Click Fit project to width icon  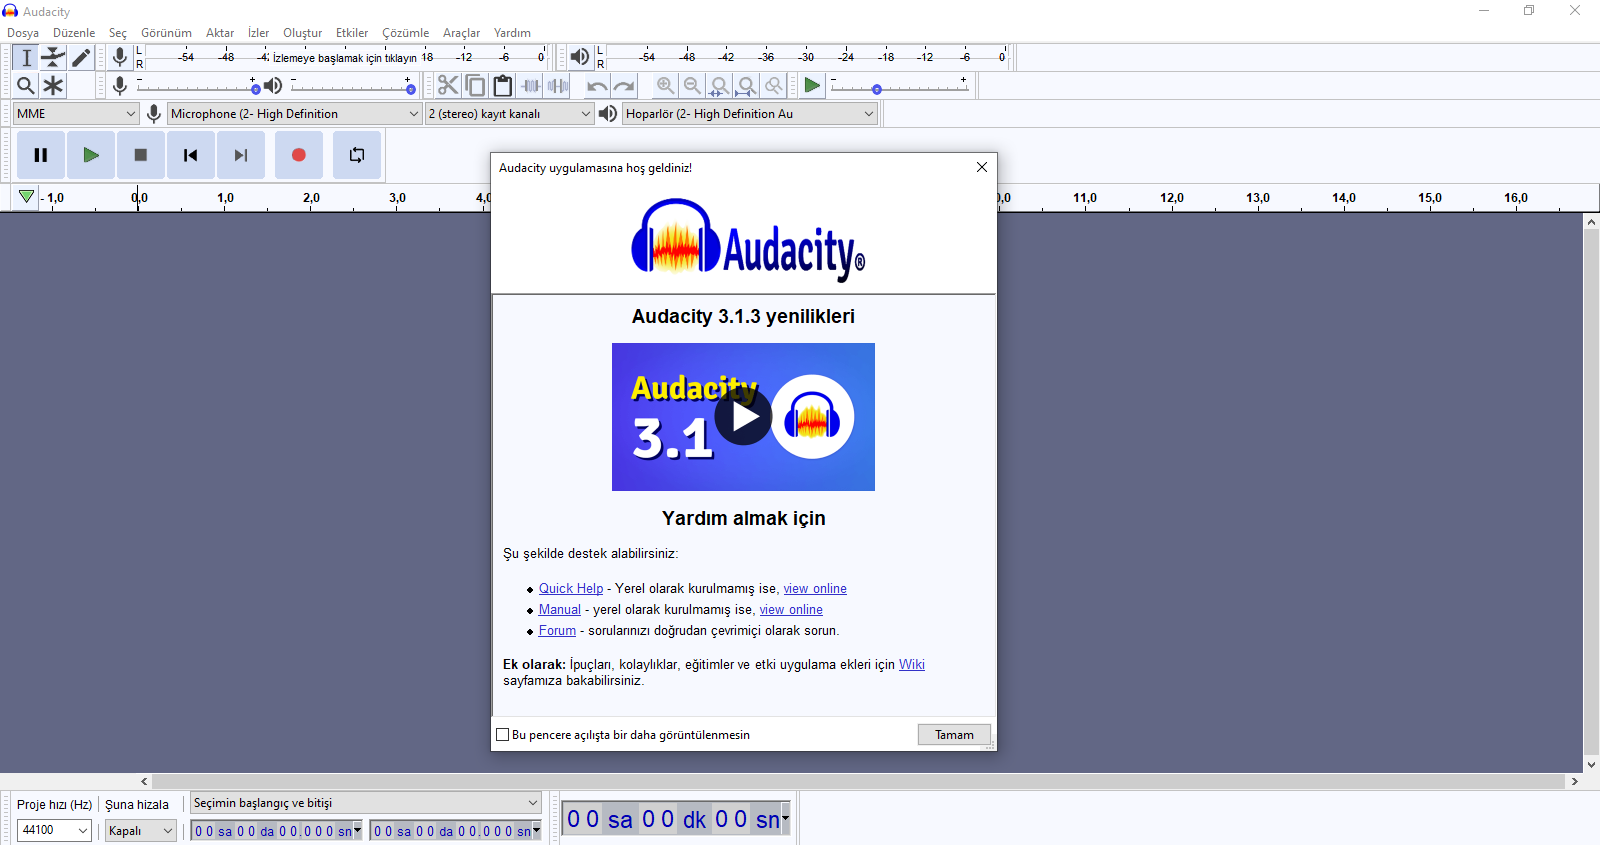746,86
